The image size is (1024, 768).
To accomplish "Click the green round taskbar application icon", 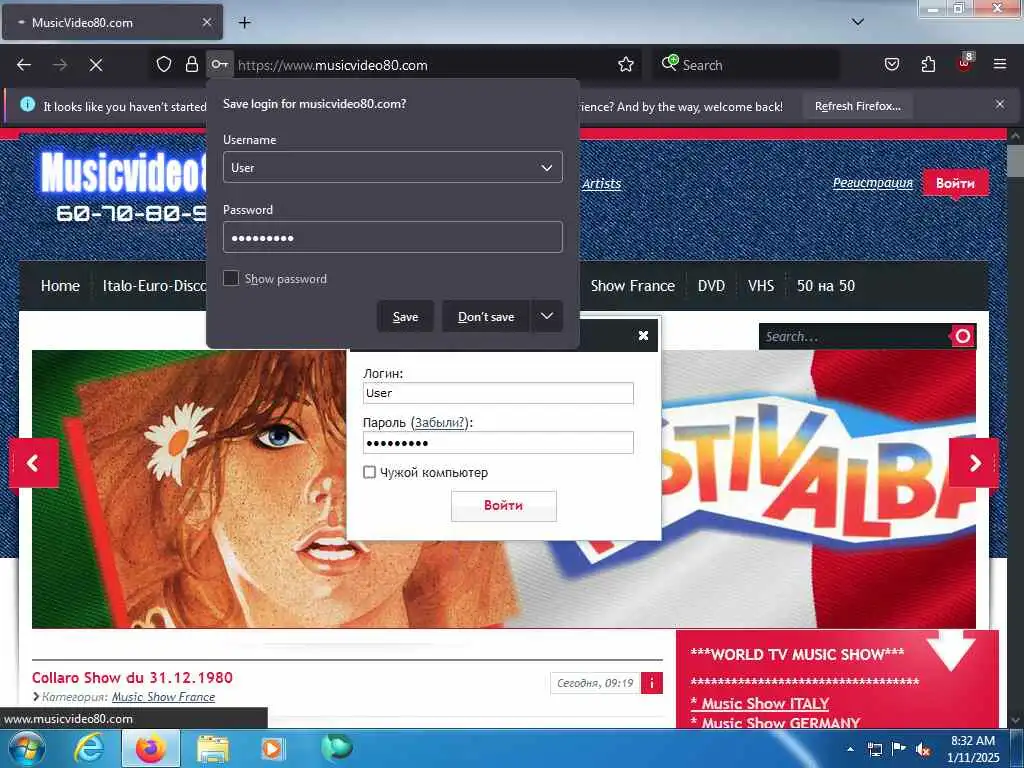I will [336, 748].
